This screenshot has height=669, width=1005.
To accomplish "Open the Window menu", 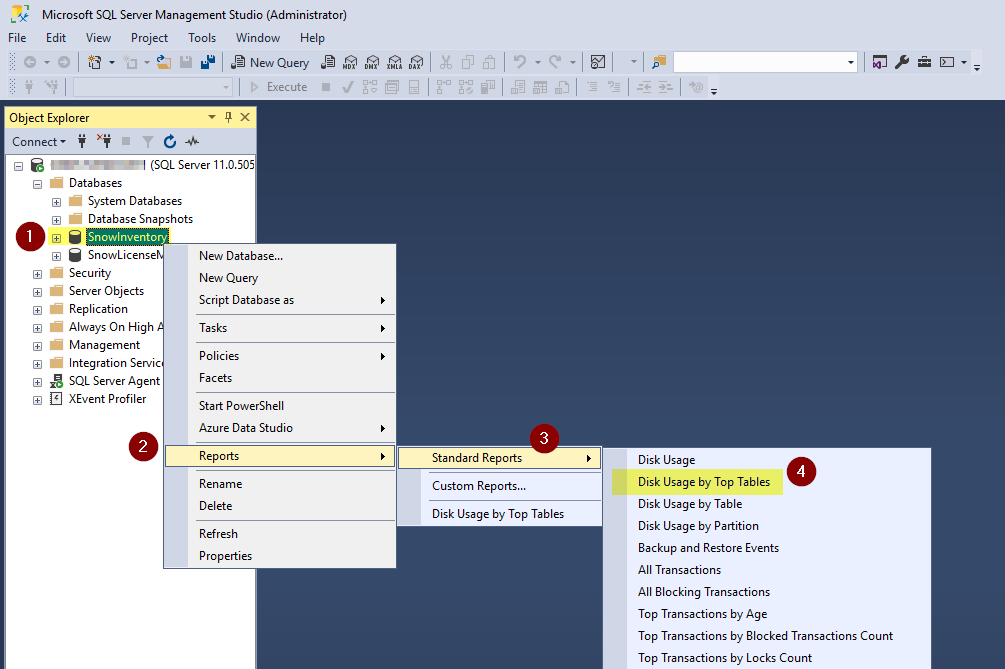I will 258,38.
